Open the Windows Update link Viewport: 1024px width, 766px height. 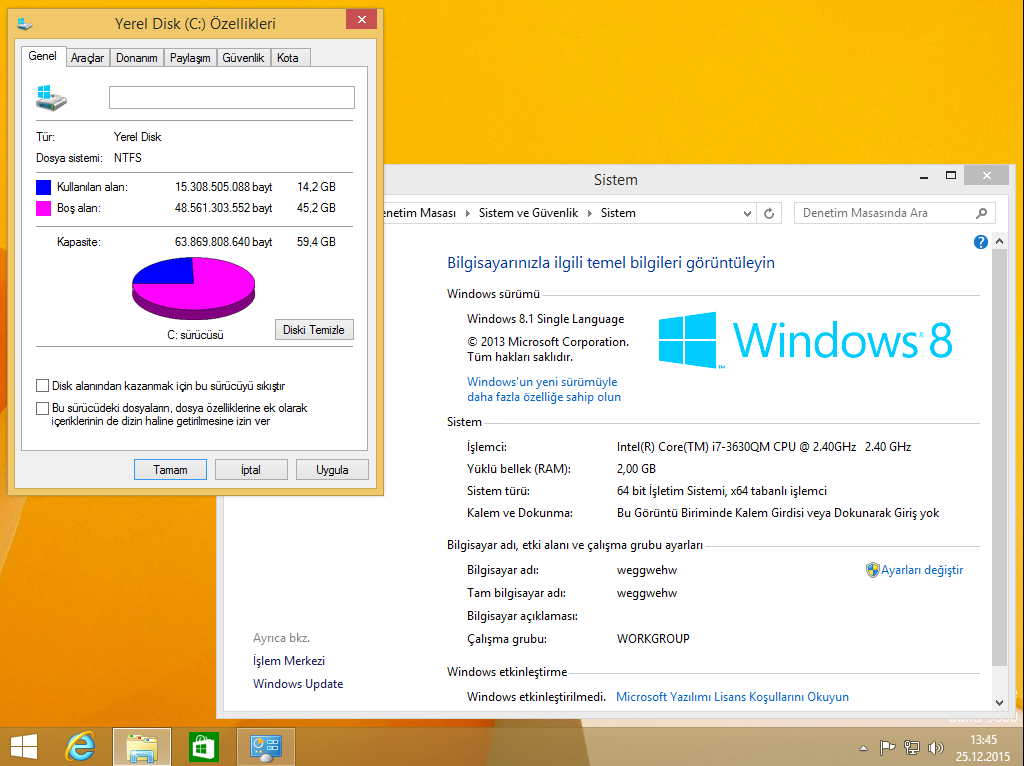point(297,683)
